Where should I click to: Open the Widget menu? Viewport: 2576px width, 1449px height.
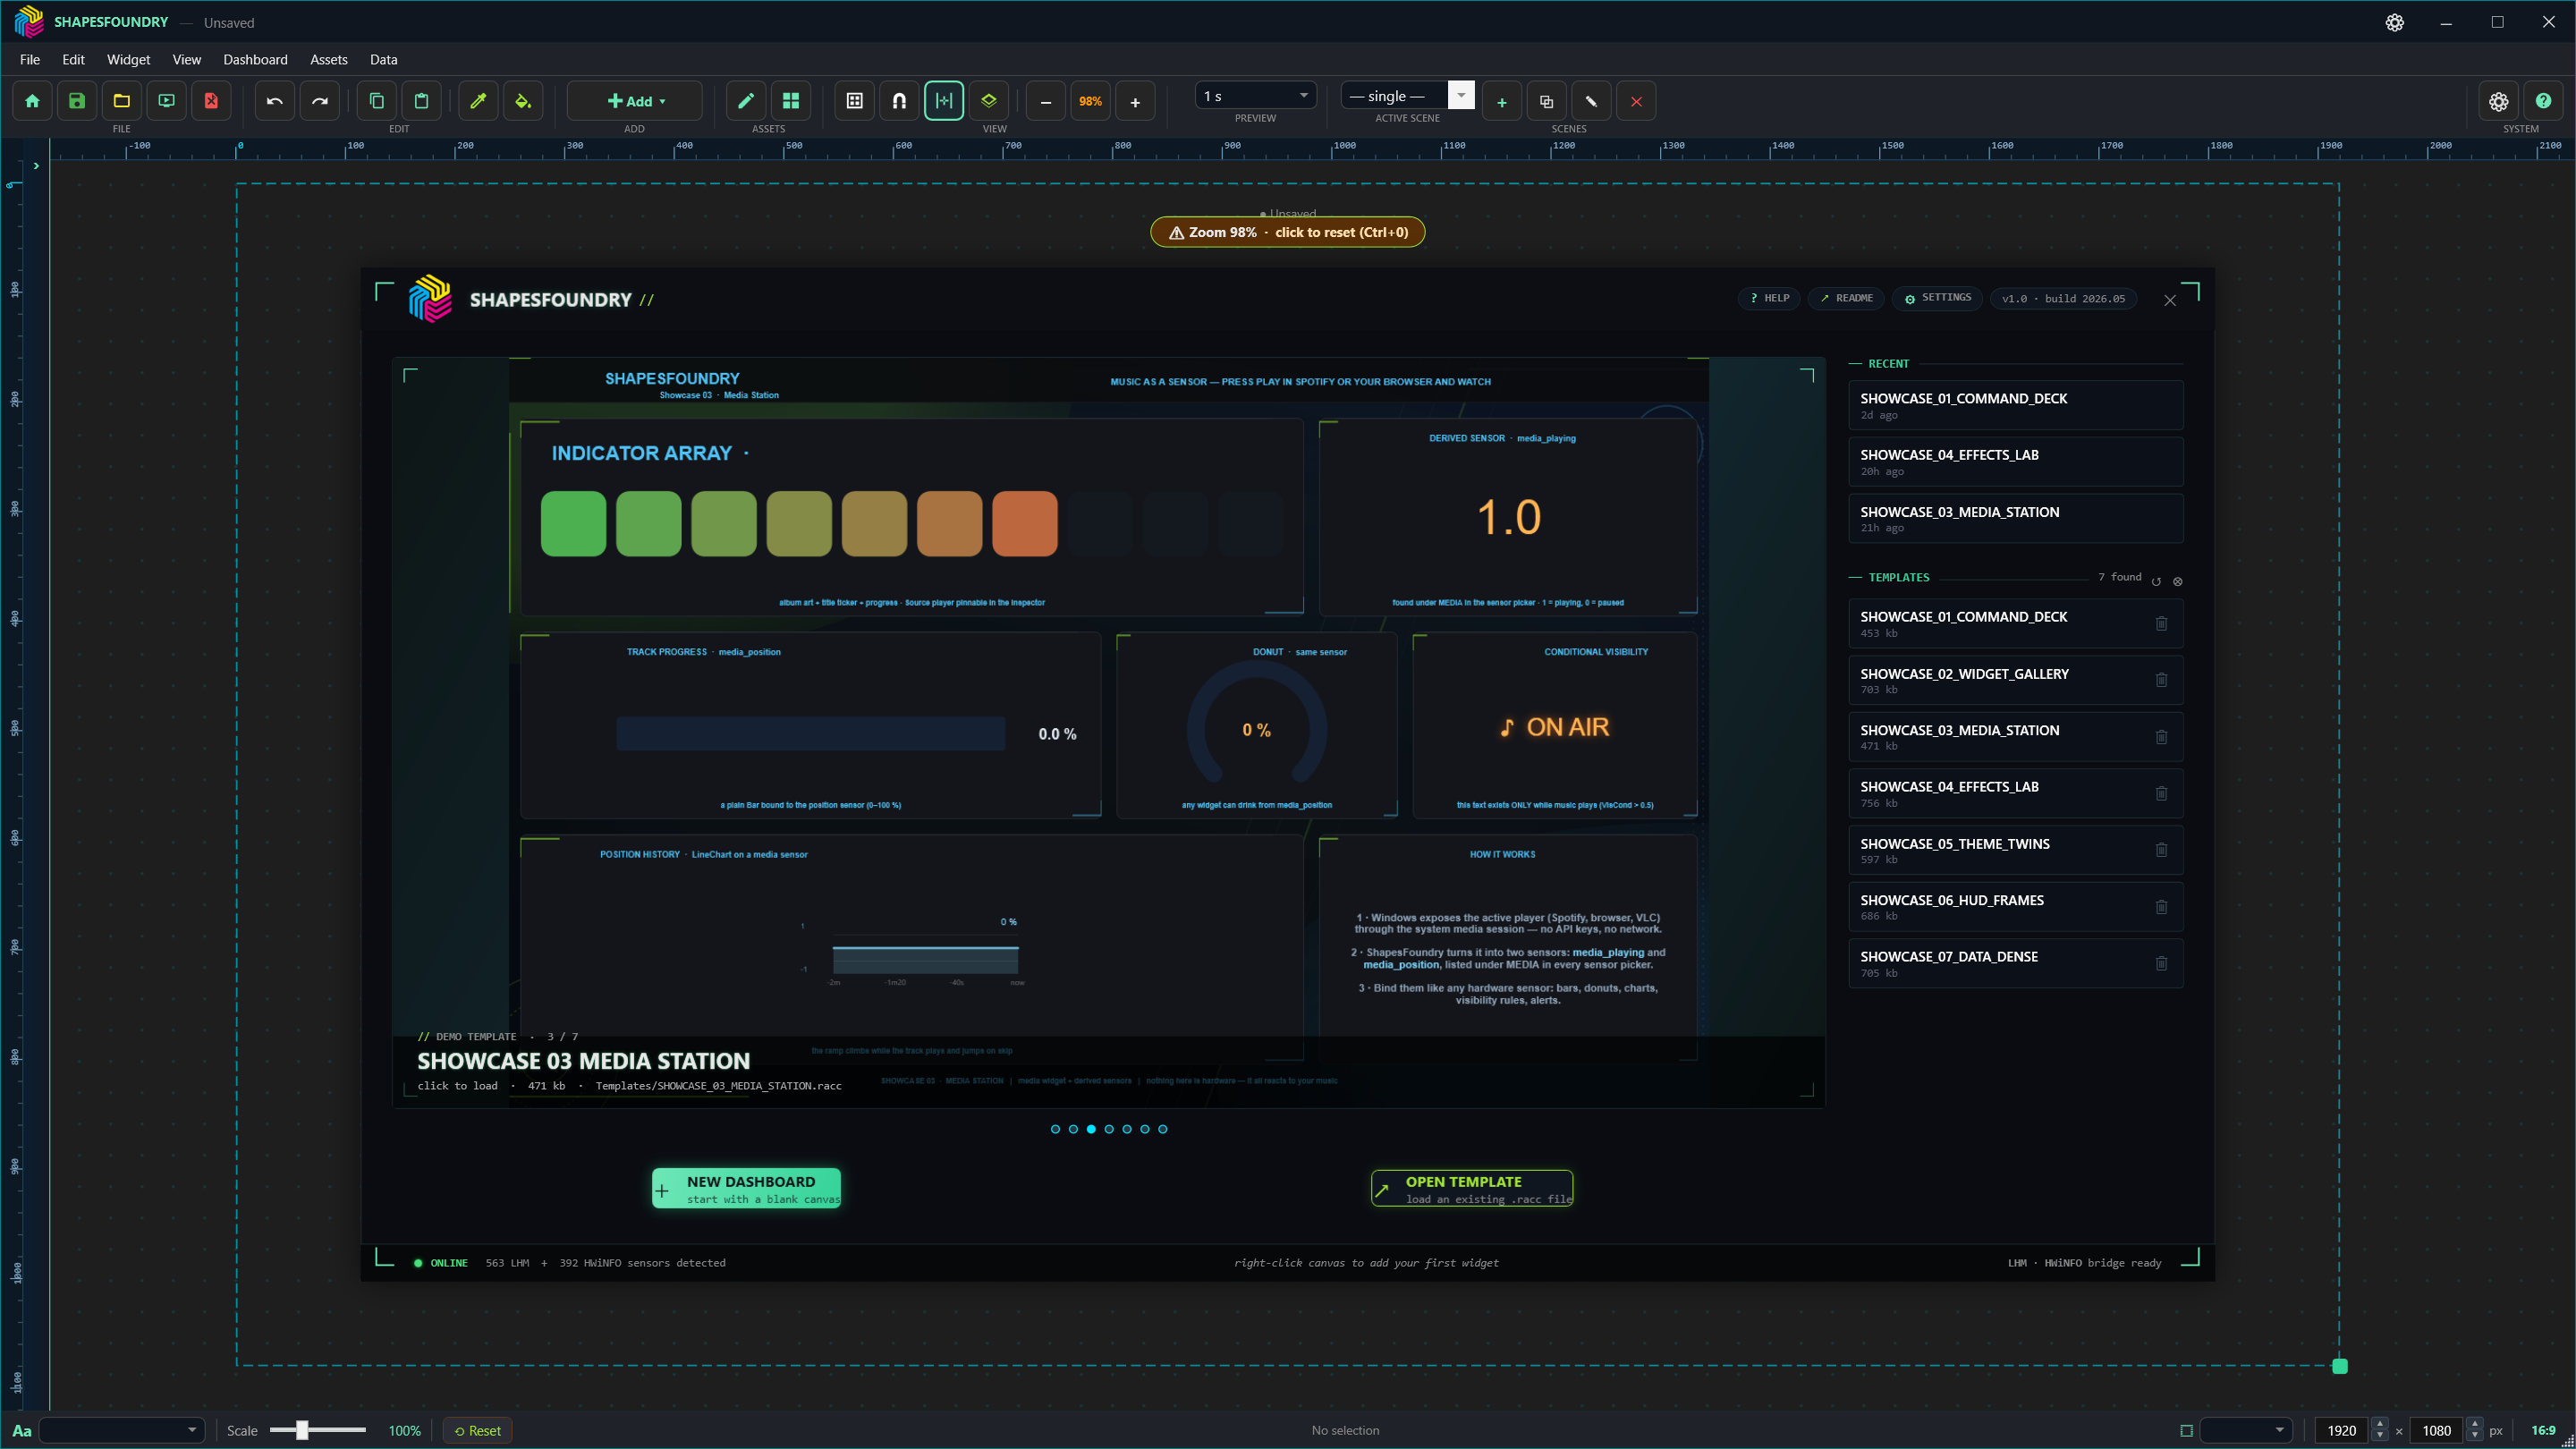click(x=129, y=60)
